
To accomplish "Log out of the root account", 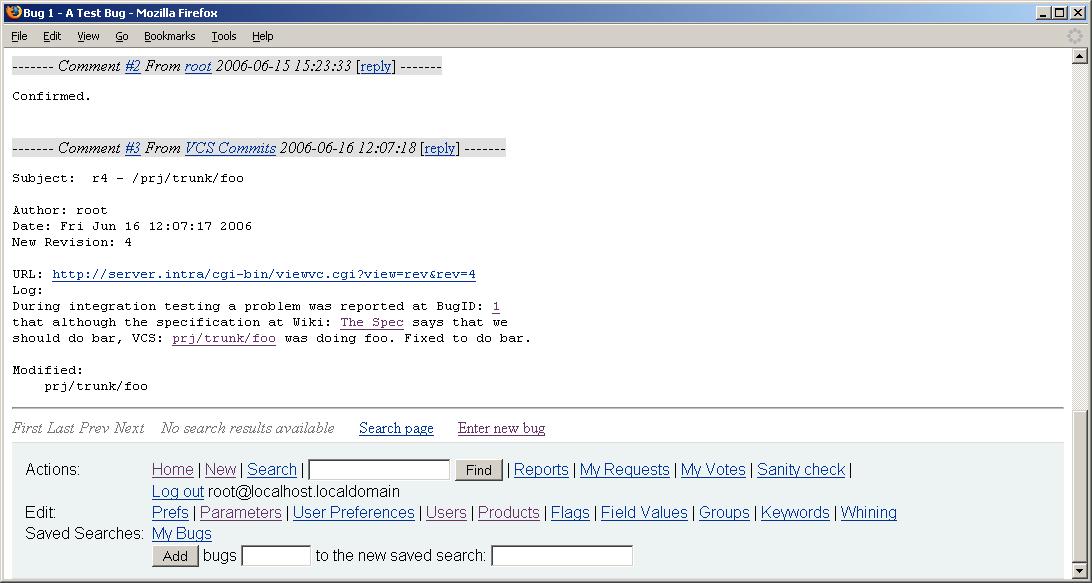I will 177,492.
